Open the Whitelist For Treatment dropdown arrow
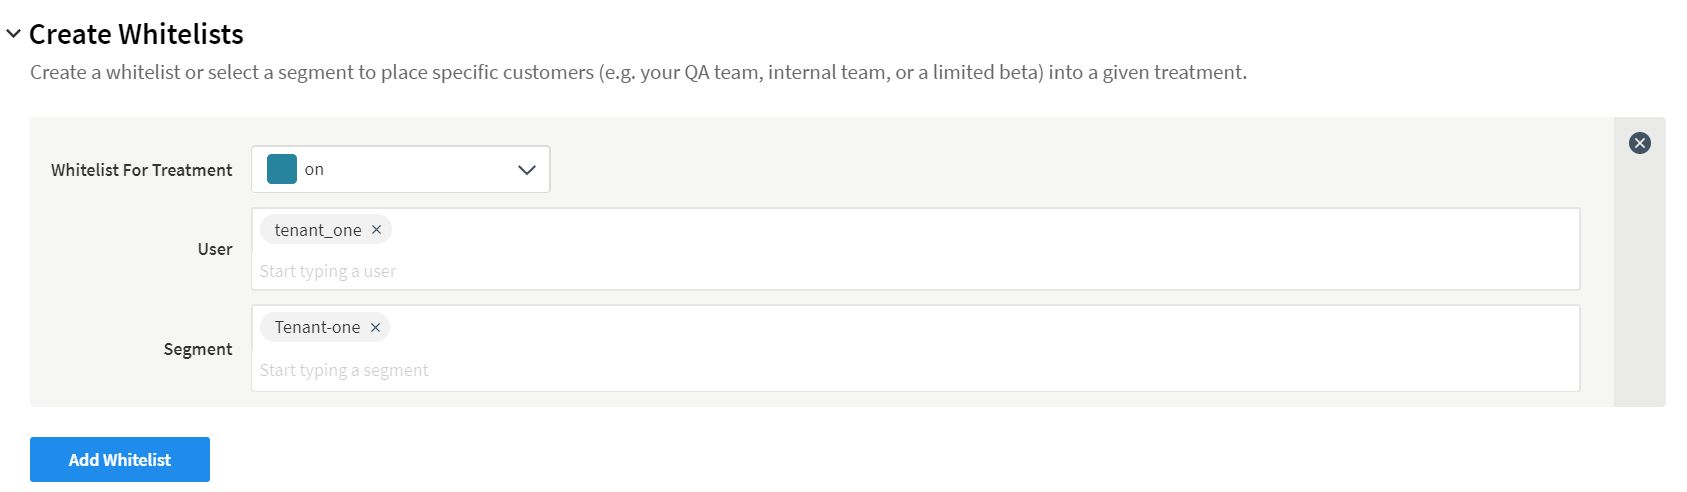Viewport: 1687px width, 492px height. (x=527, y=170)
